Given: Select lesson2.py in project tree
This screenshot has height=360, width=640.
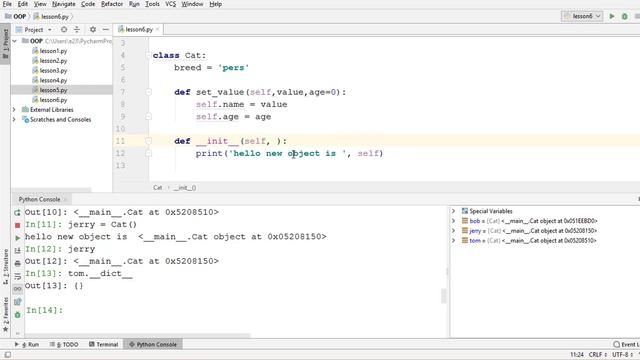Looking at the screenshot, I should (x=53, y=61).
